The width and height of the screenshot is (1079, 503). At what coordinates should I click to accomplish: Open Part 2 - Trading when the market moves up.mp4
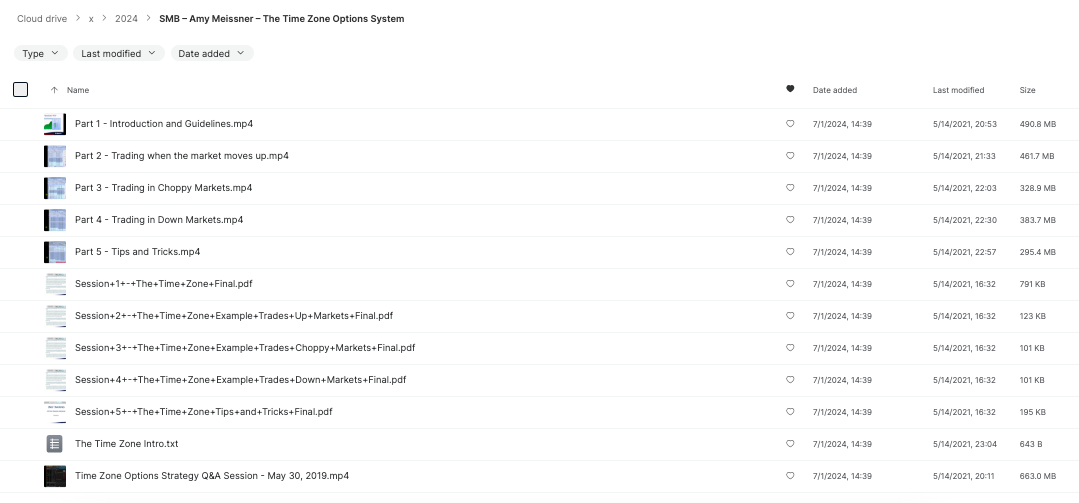pos(182,156)
